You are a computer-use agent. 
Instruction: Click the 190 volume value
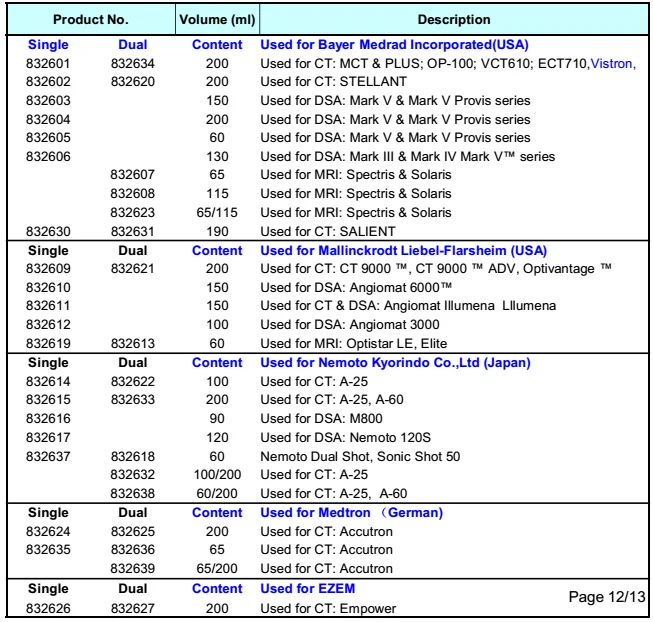point(217,231)
